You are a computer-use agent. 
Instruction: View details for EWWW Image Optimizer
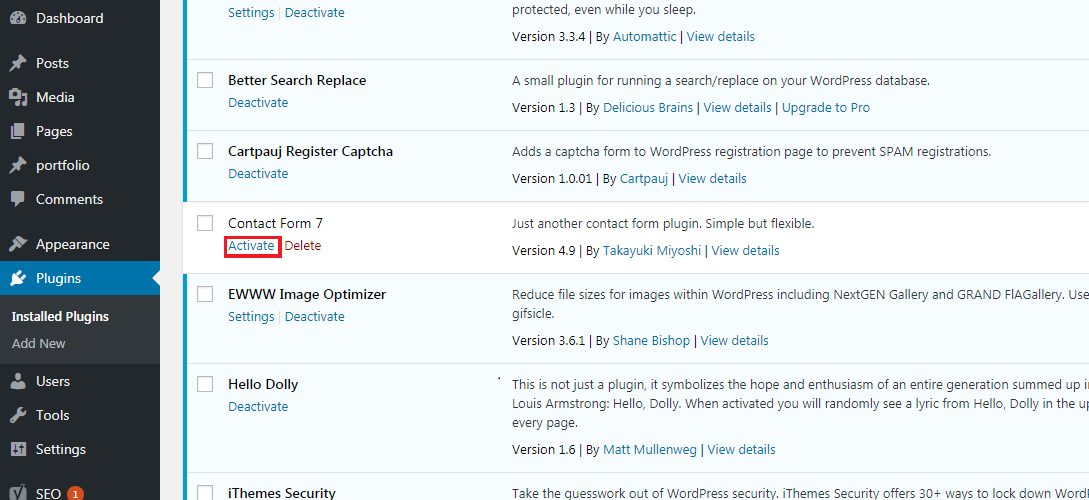coord(735,341)
